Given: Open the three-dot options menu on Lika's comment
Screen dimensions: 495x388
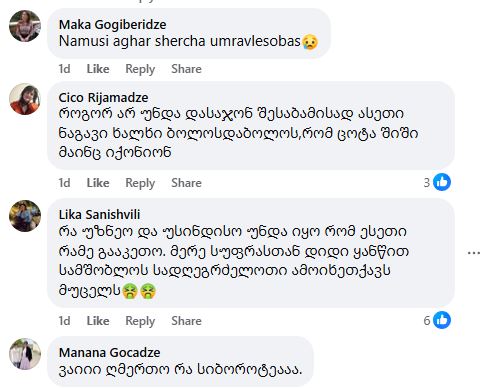Looking at the screenshot, I should [474, 253].
